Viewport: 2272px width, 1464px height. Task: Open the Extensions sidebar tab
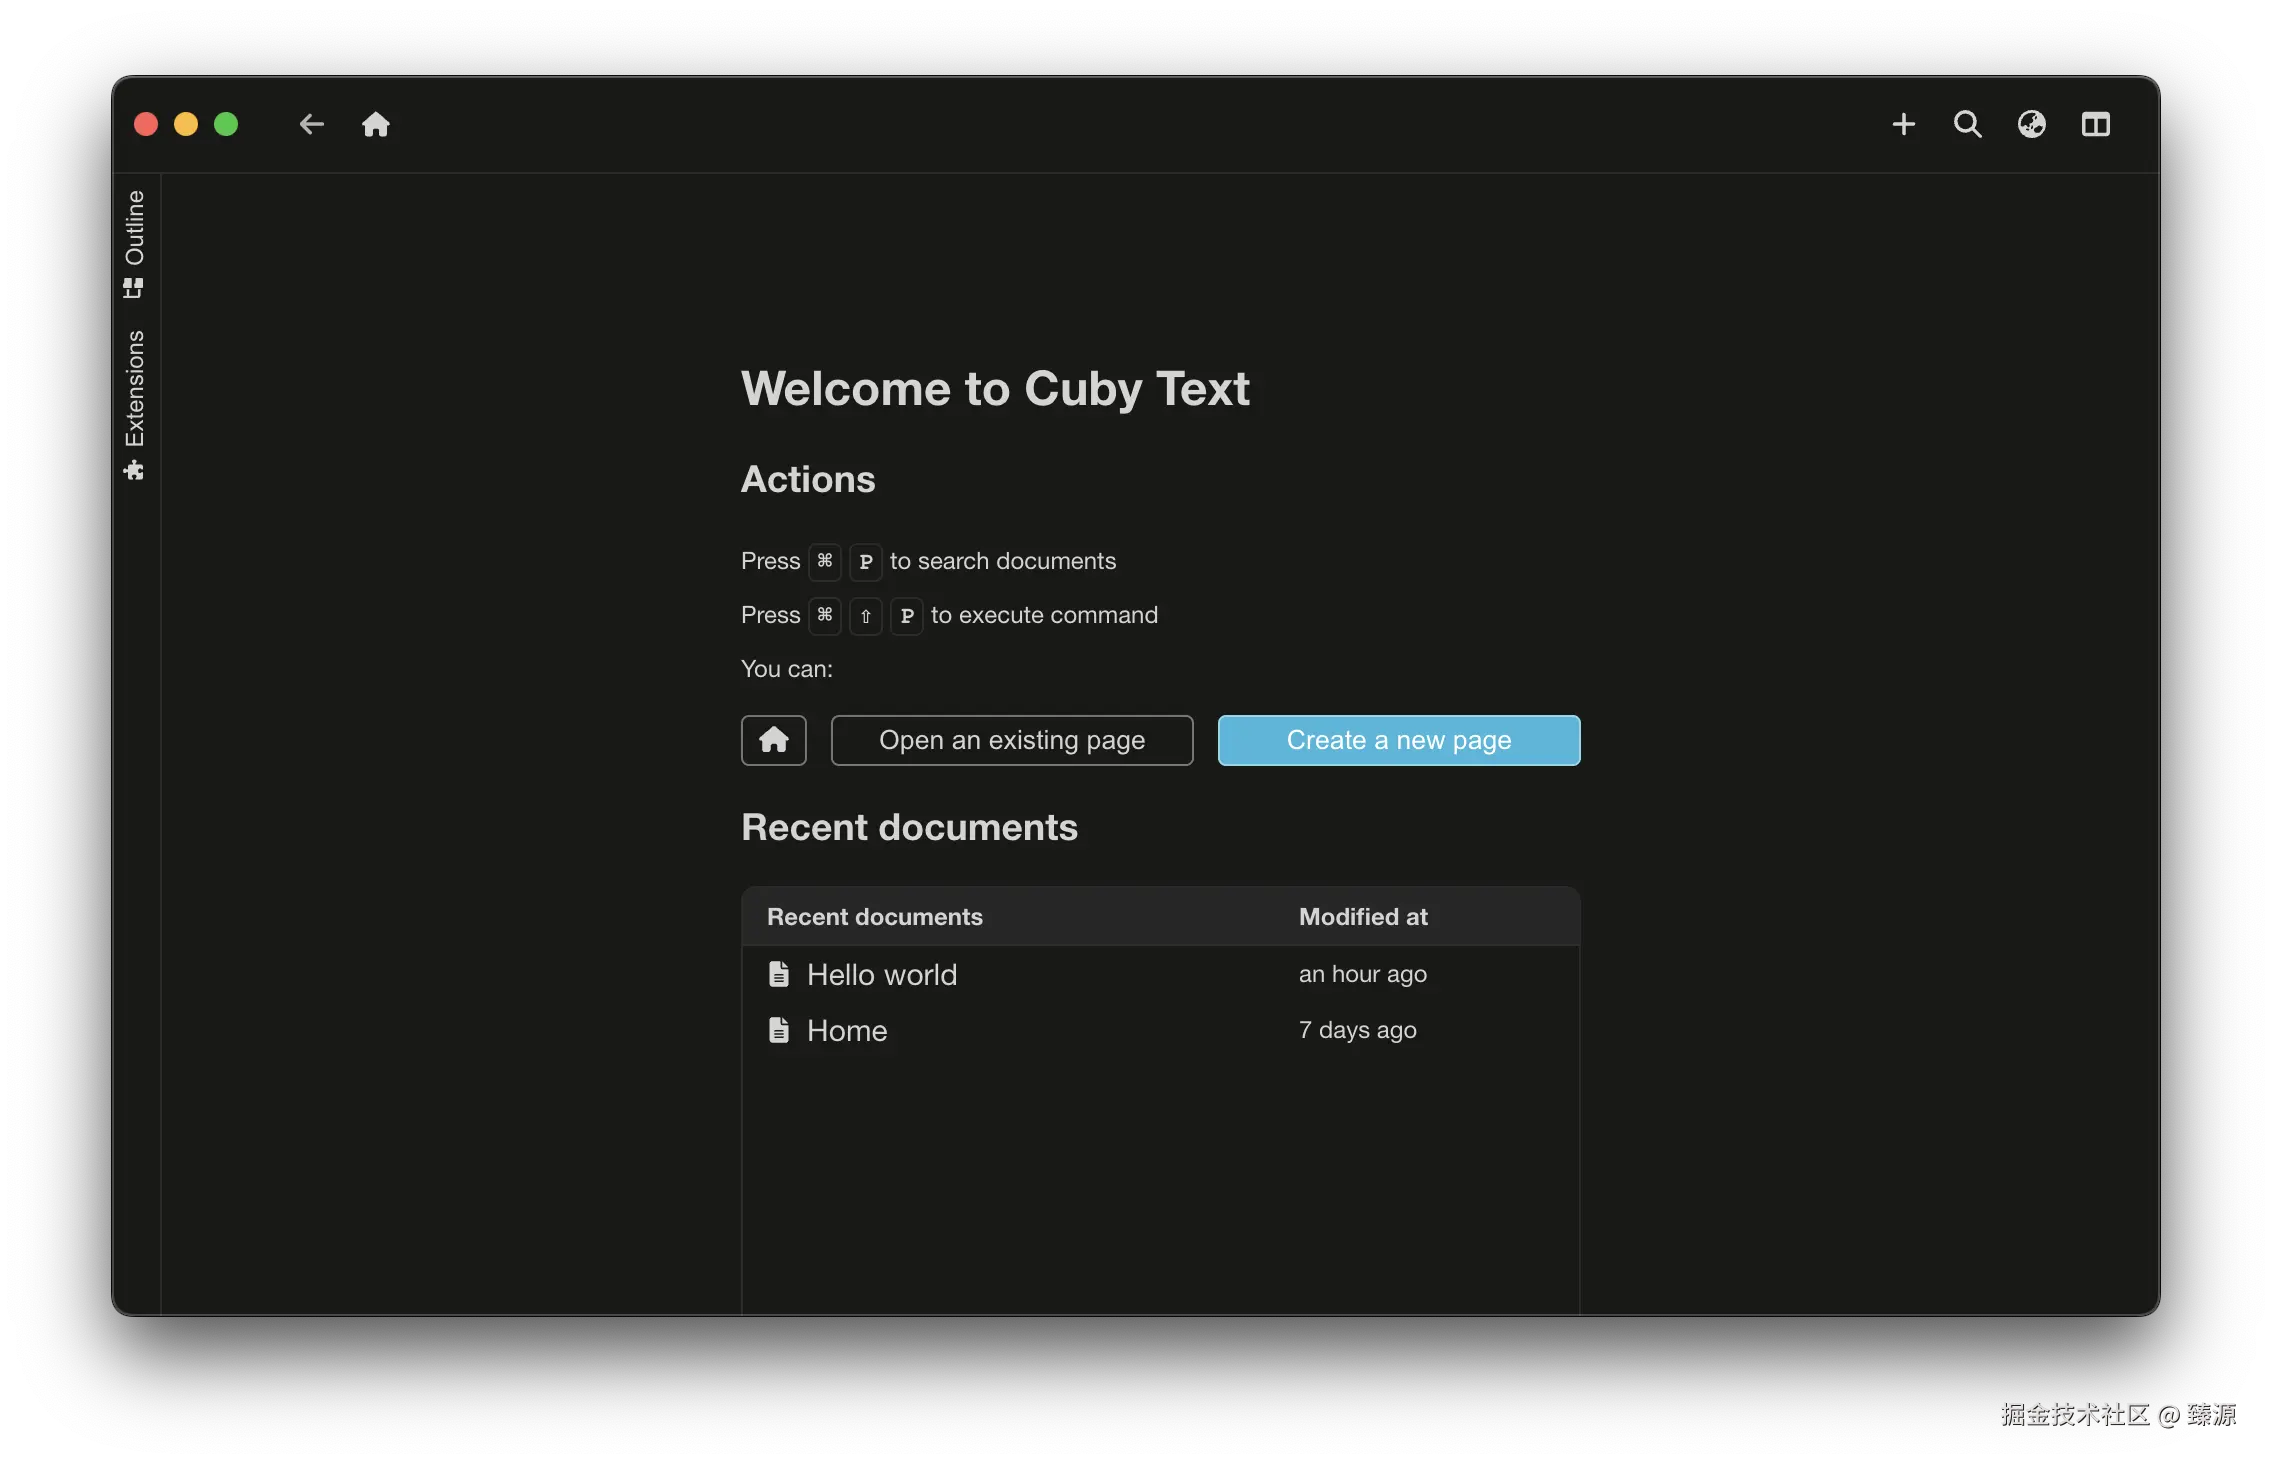134,405
